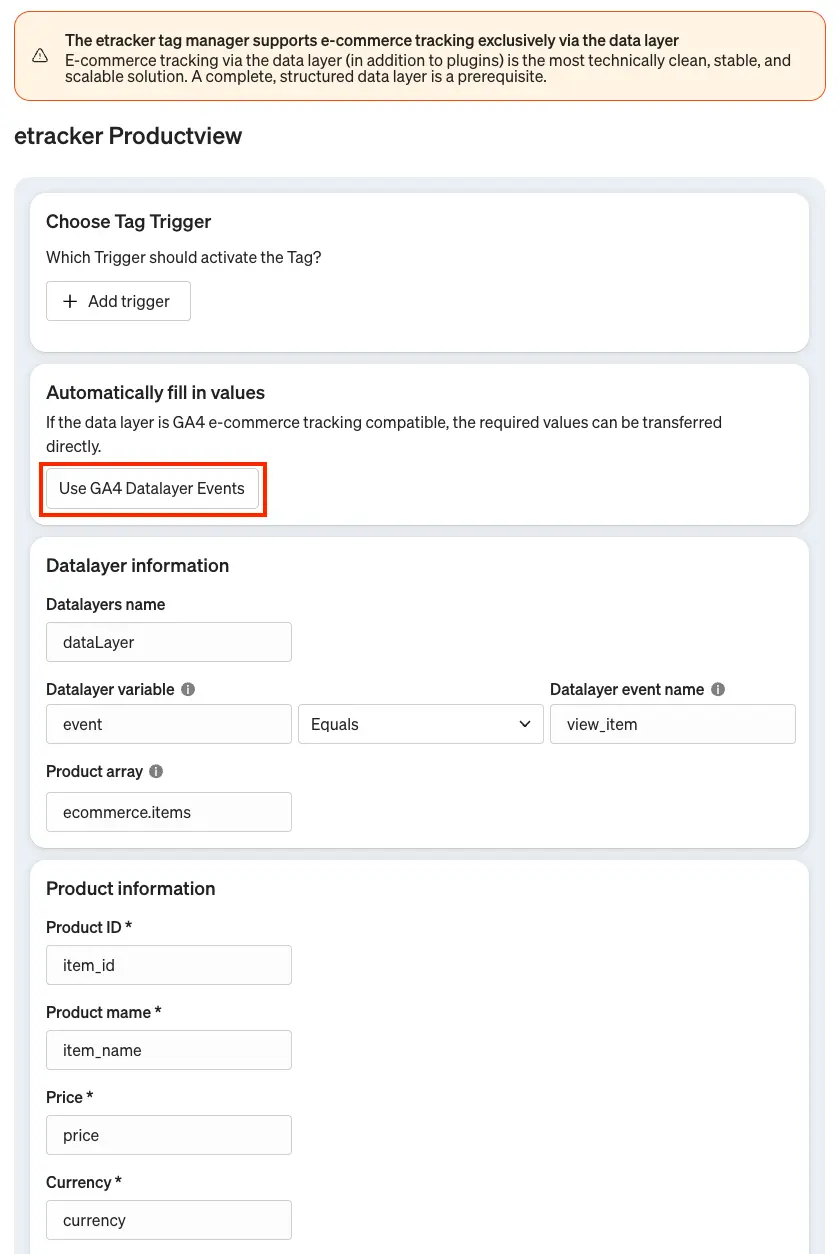The width and height of the screenshot is (839, 1254).
Task: Click the 'etracker Productview' heading
Action: (x=128, y=136)
